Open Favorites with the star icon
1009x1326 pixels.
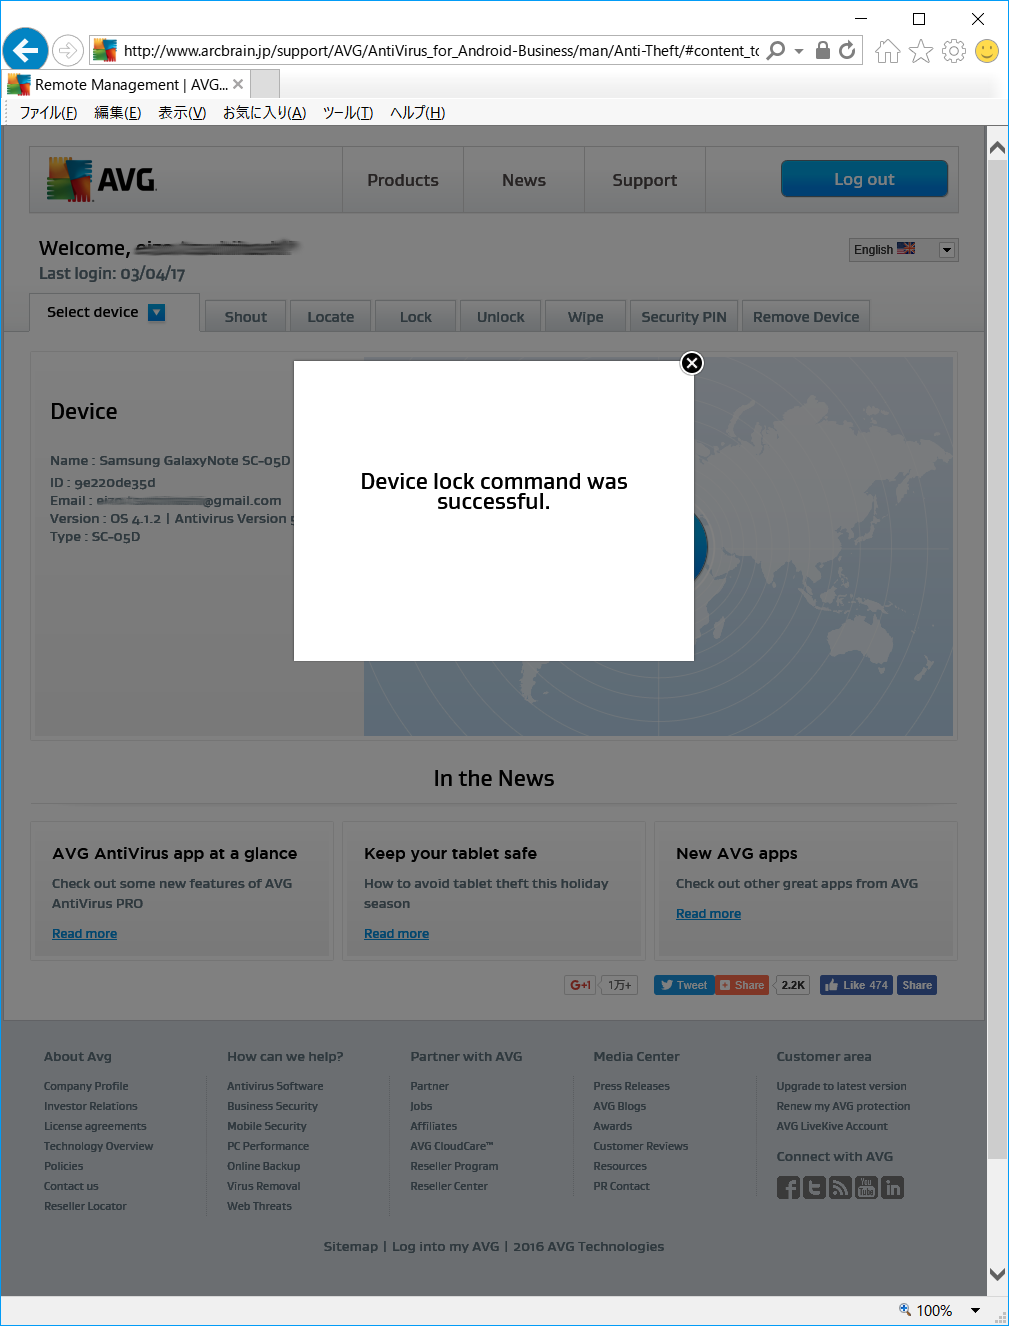tap(921, 51)
